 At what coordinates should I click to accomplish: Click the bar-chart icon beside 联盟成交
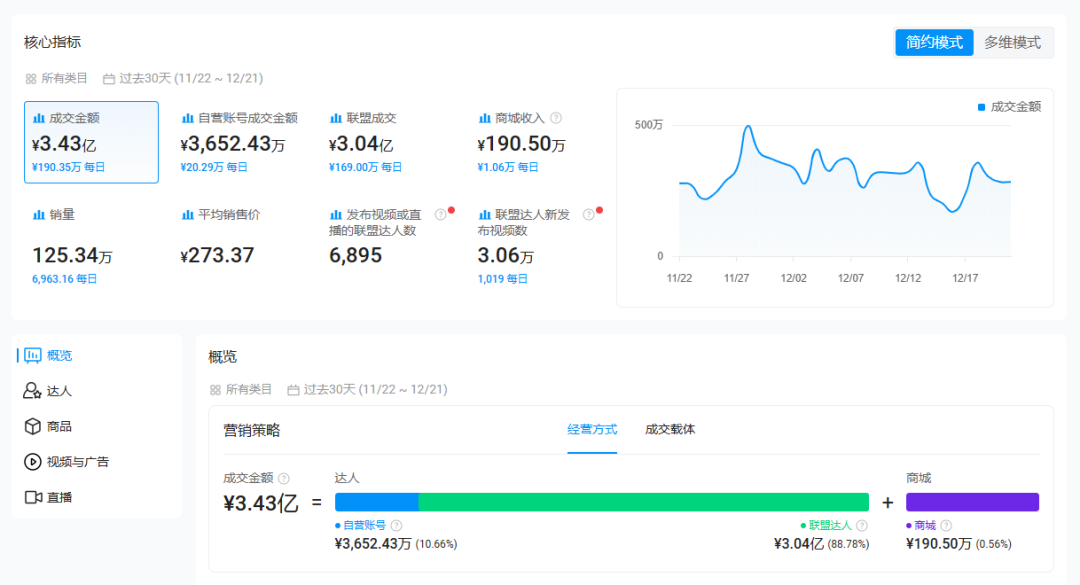click(335, 117)
